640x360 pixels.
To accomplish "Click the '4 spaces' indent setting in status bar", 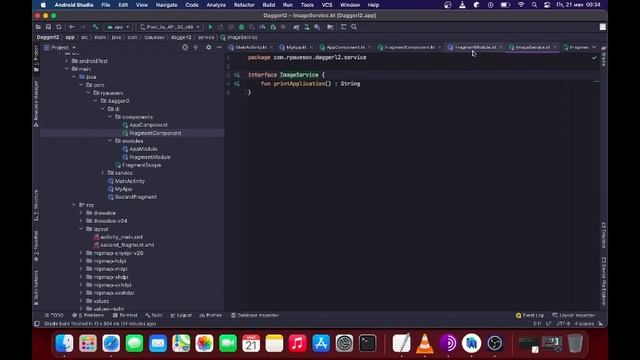I will click(x=584, y=324).
